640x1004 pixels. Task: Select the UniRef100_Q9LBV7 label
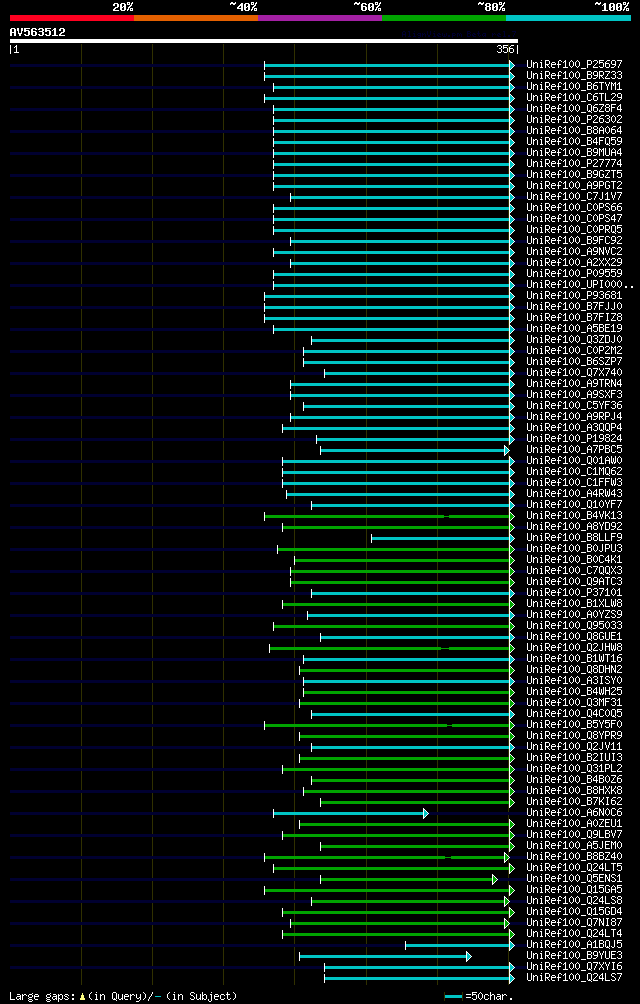(574, 834)
